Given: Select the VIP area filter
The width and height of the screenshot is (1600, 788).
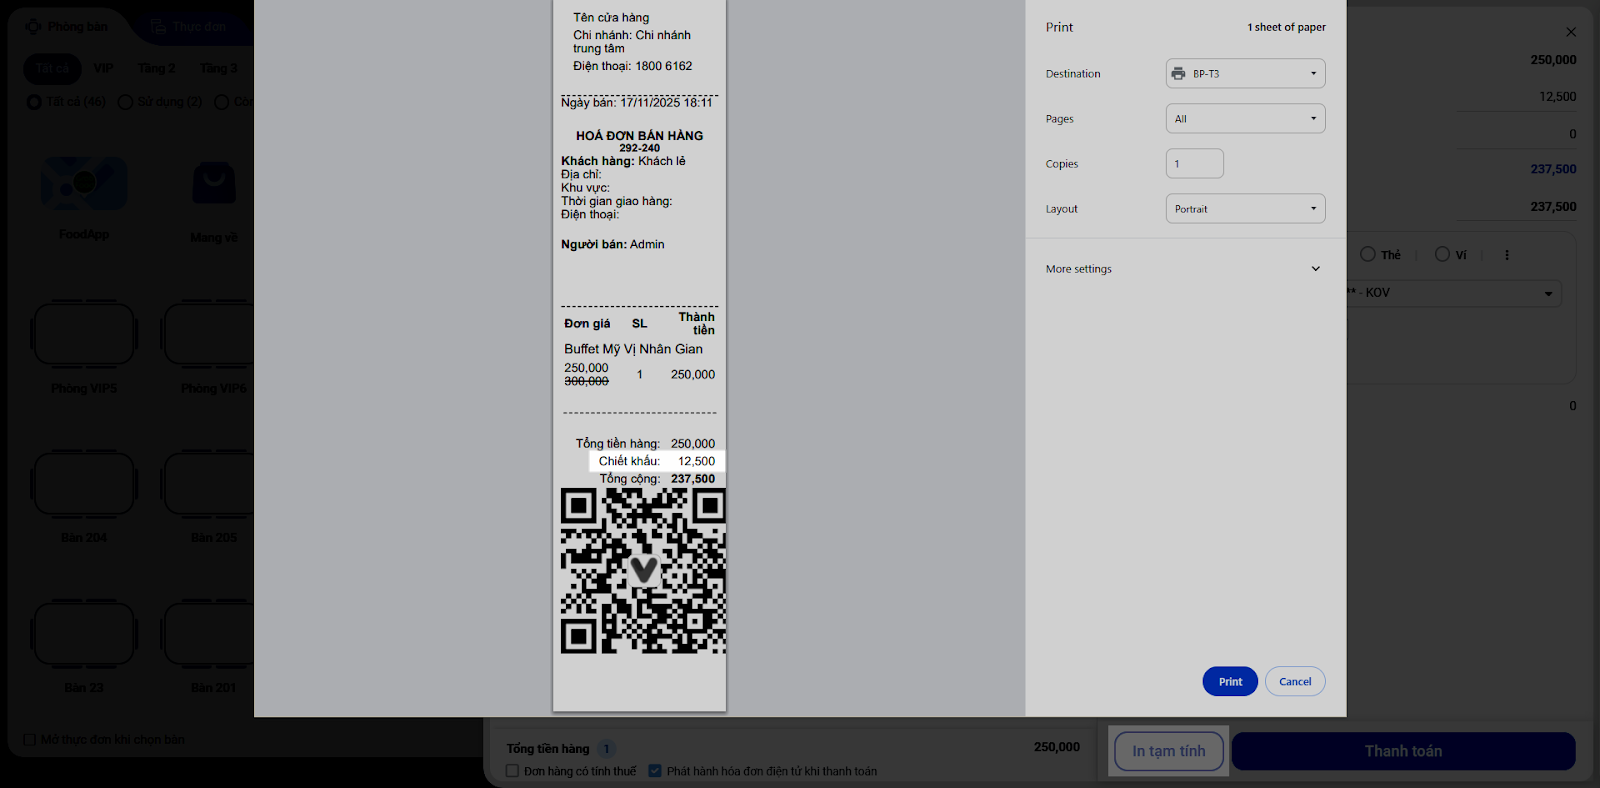Looking at the screenshot, I should (x=103, y=68).
